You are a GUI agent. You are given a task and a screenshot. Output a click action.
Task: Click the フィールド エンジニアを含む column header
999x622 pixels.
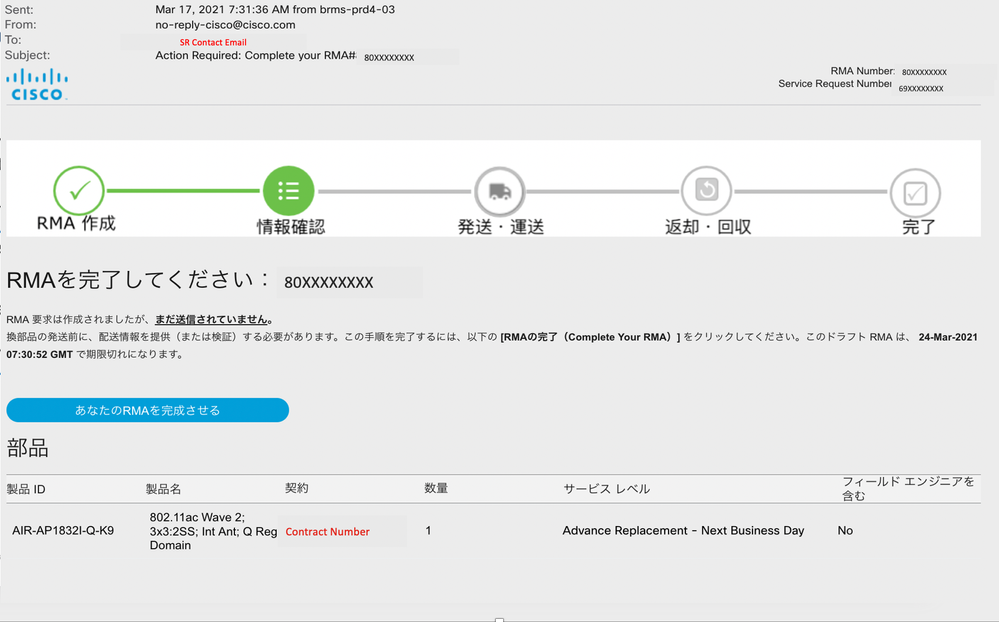coord(909,488)
